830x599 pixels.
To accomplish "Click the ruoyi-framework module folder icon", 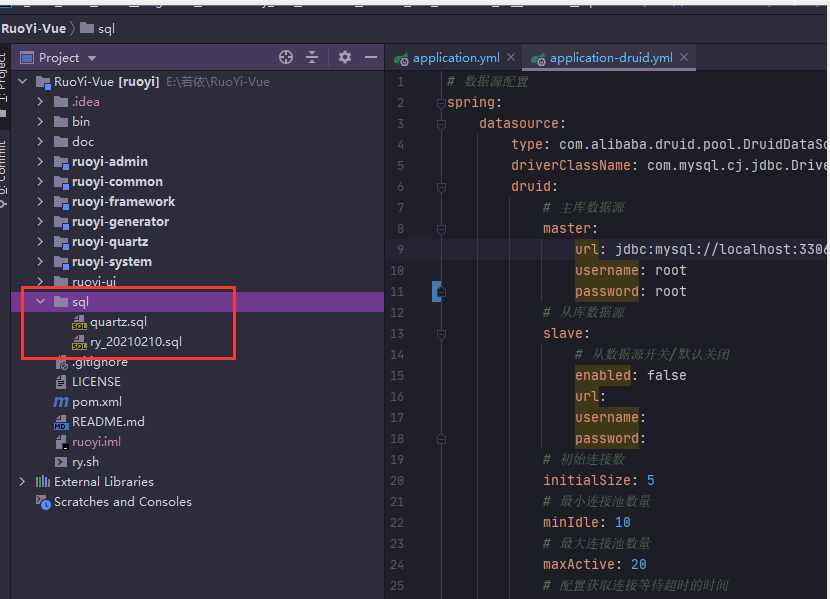I will tap(61, 202).
